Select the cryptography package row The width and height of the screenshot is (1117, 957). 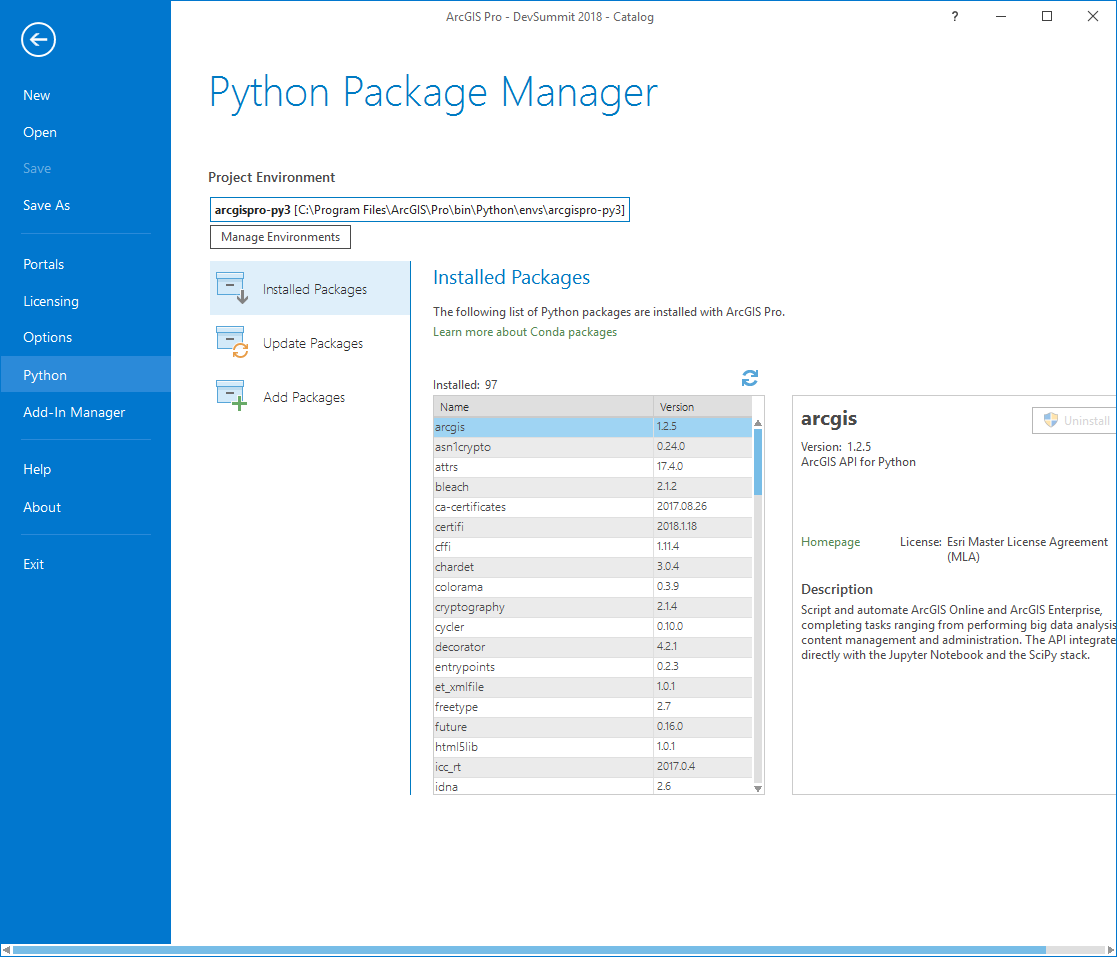[593, 606]
